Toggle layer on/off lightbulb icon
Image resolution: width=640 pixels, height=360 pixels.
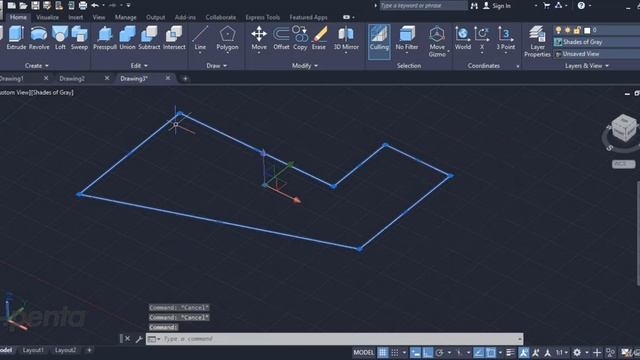coord(558,30)
